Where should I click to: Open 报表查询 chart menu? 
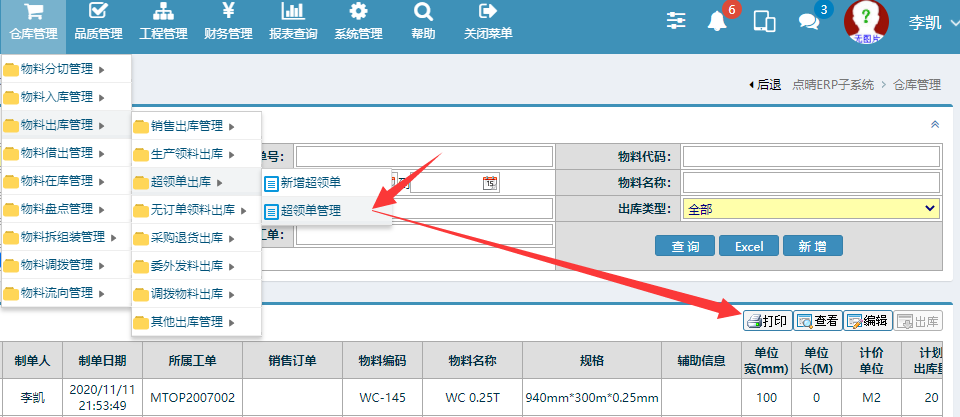[x=293, y=22]
